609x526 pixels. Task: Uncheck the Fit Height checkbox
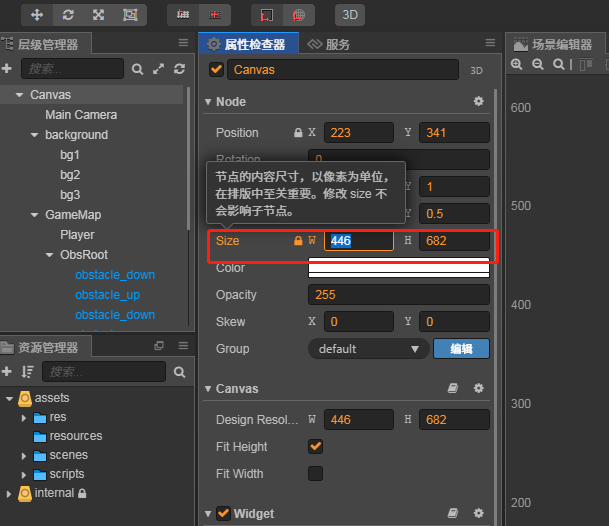pyautogui.click(x=315, y=446)
